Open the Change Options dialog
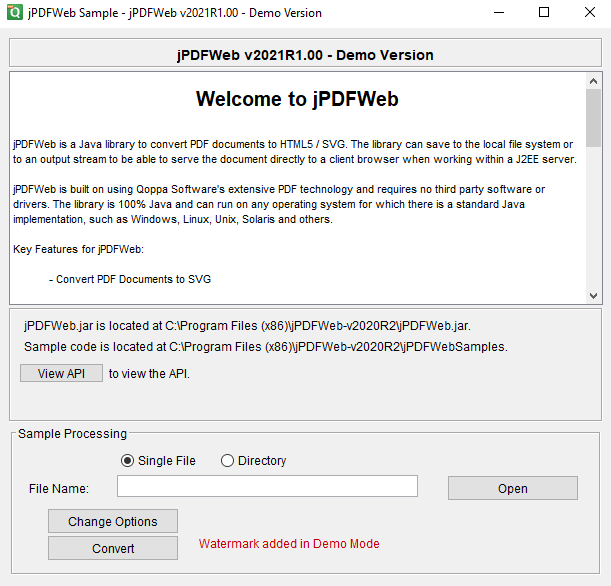The width and height of the screenshot is (611, 586). (113, 521)
